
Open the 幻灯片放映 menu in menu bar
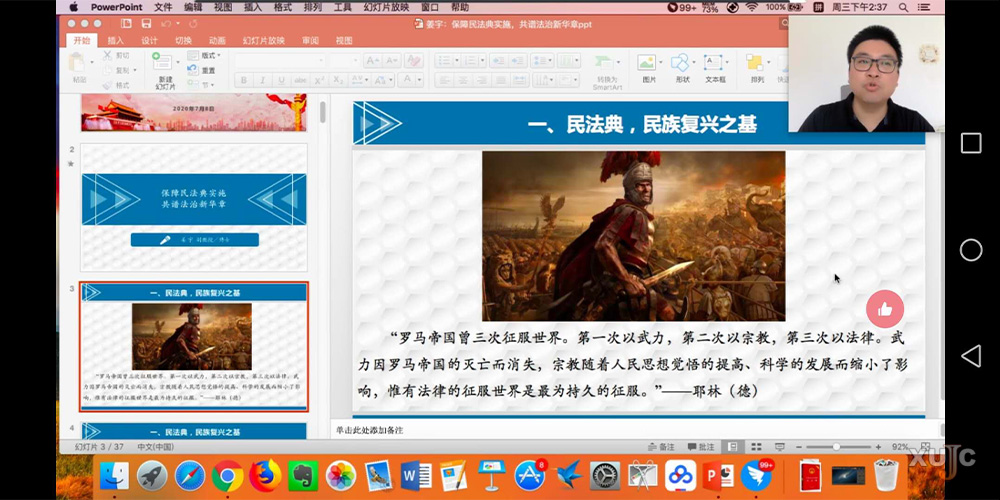click(x=386, y=7)
